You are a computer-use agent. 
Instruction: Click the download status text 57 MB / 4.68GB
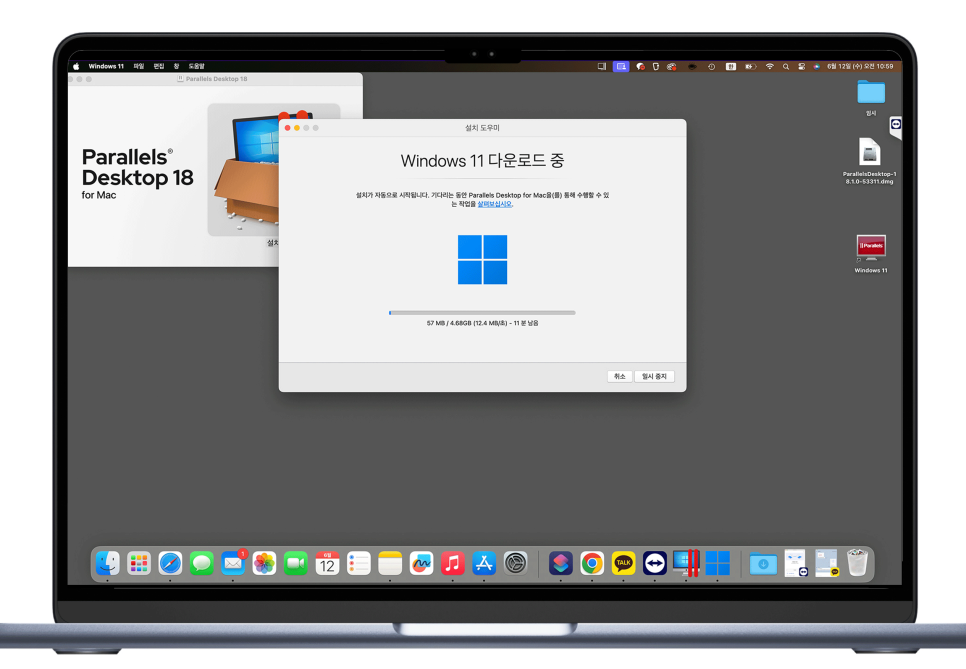(482, 323)
